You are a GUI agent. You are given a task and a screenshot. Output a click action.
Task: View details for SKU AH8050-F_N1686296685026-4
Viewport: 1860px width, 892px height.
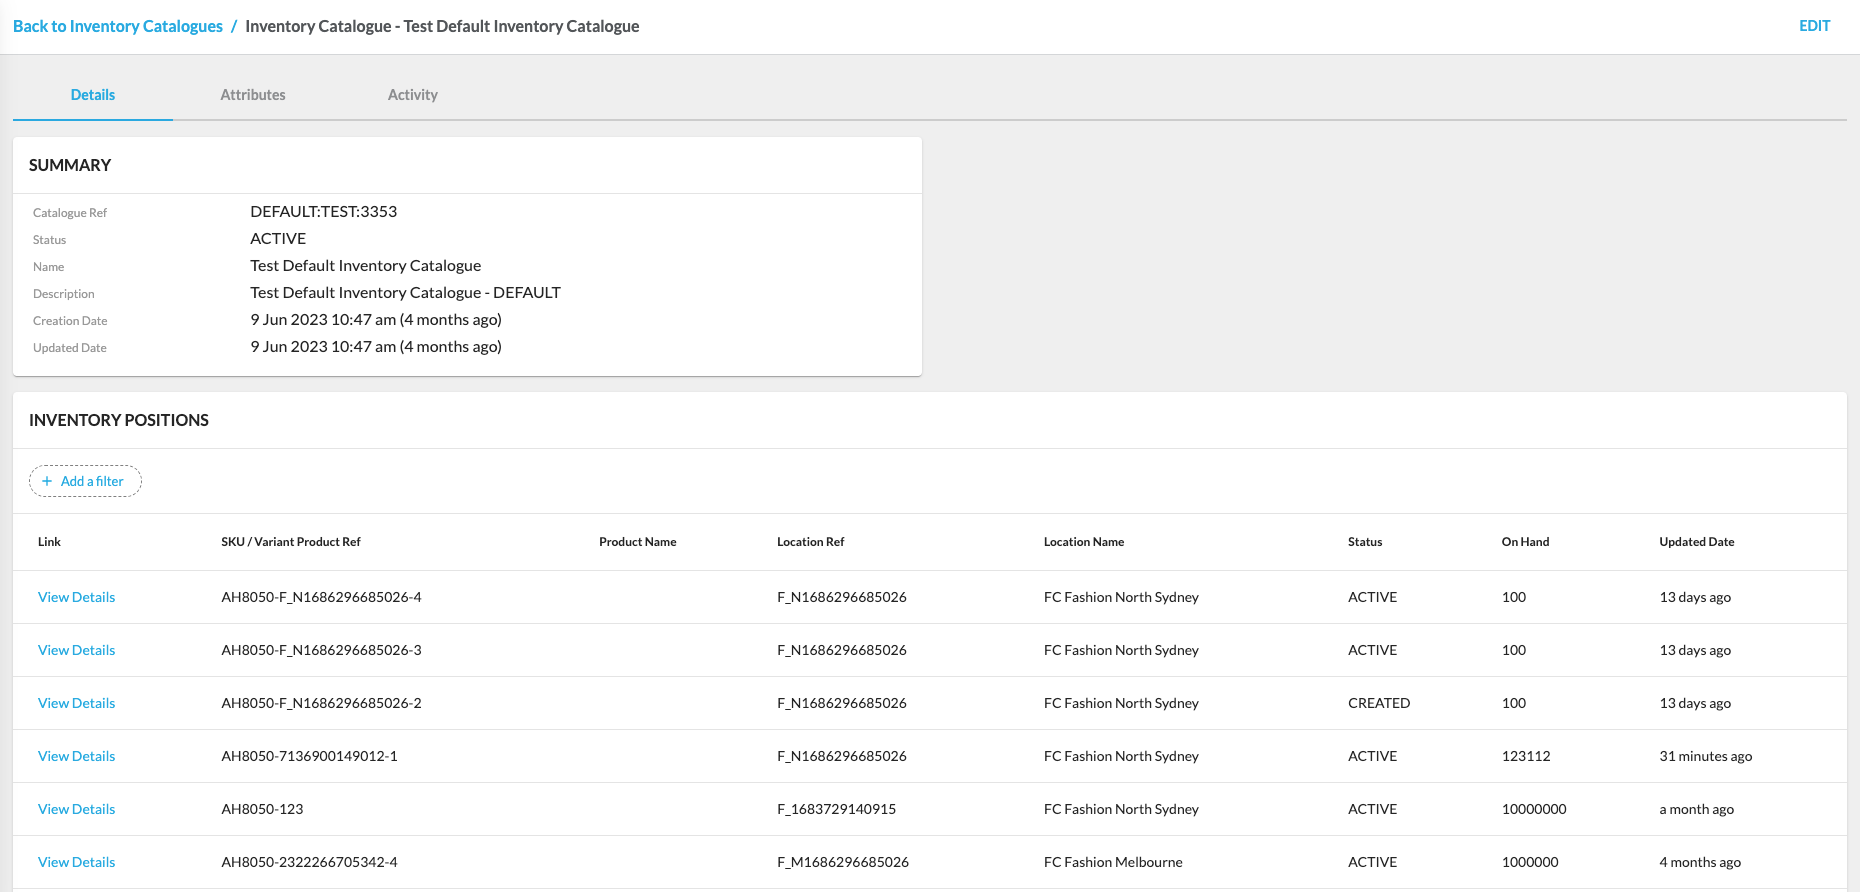[76, 597]
